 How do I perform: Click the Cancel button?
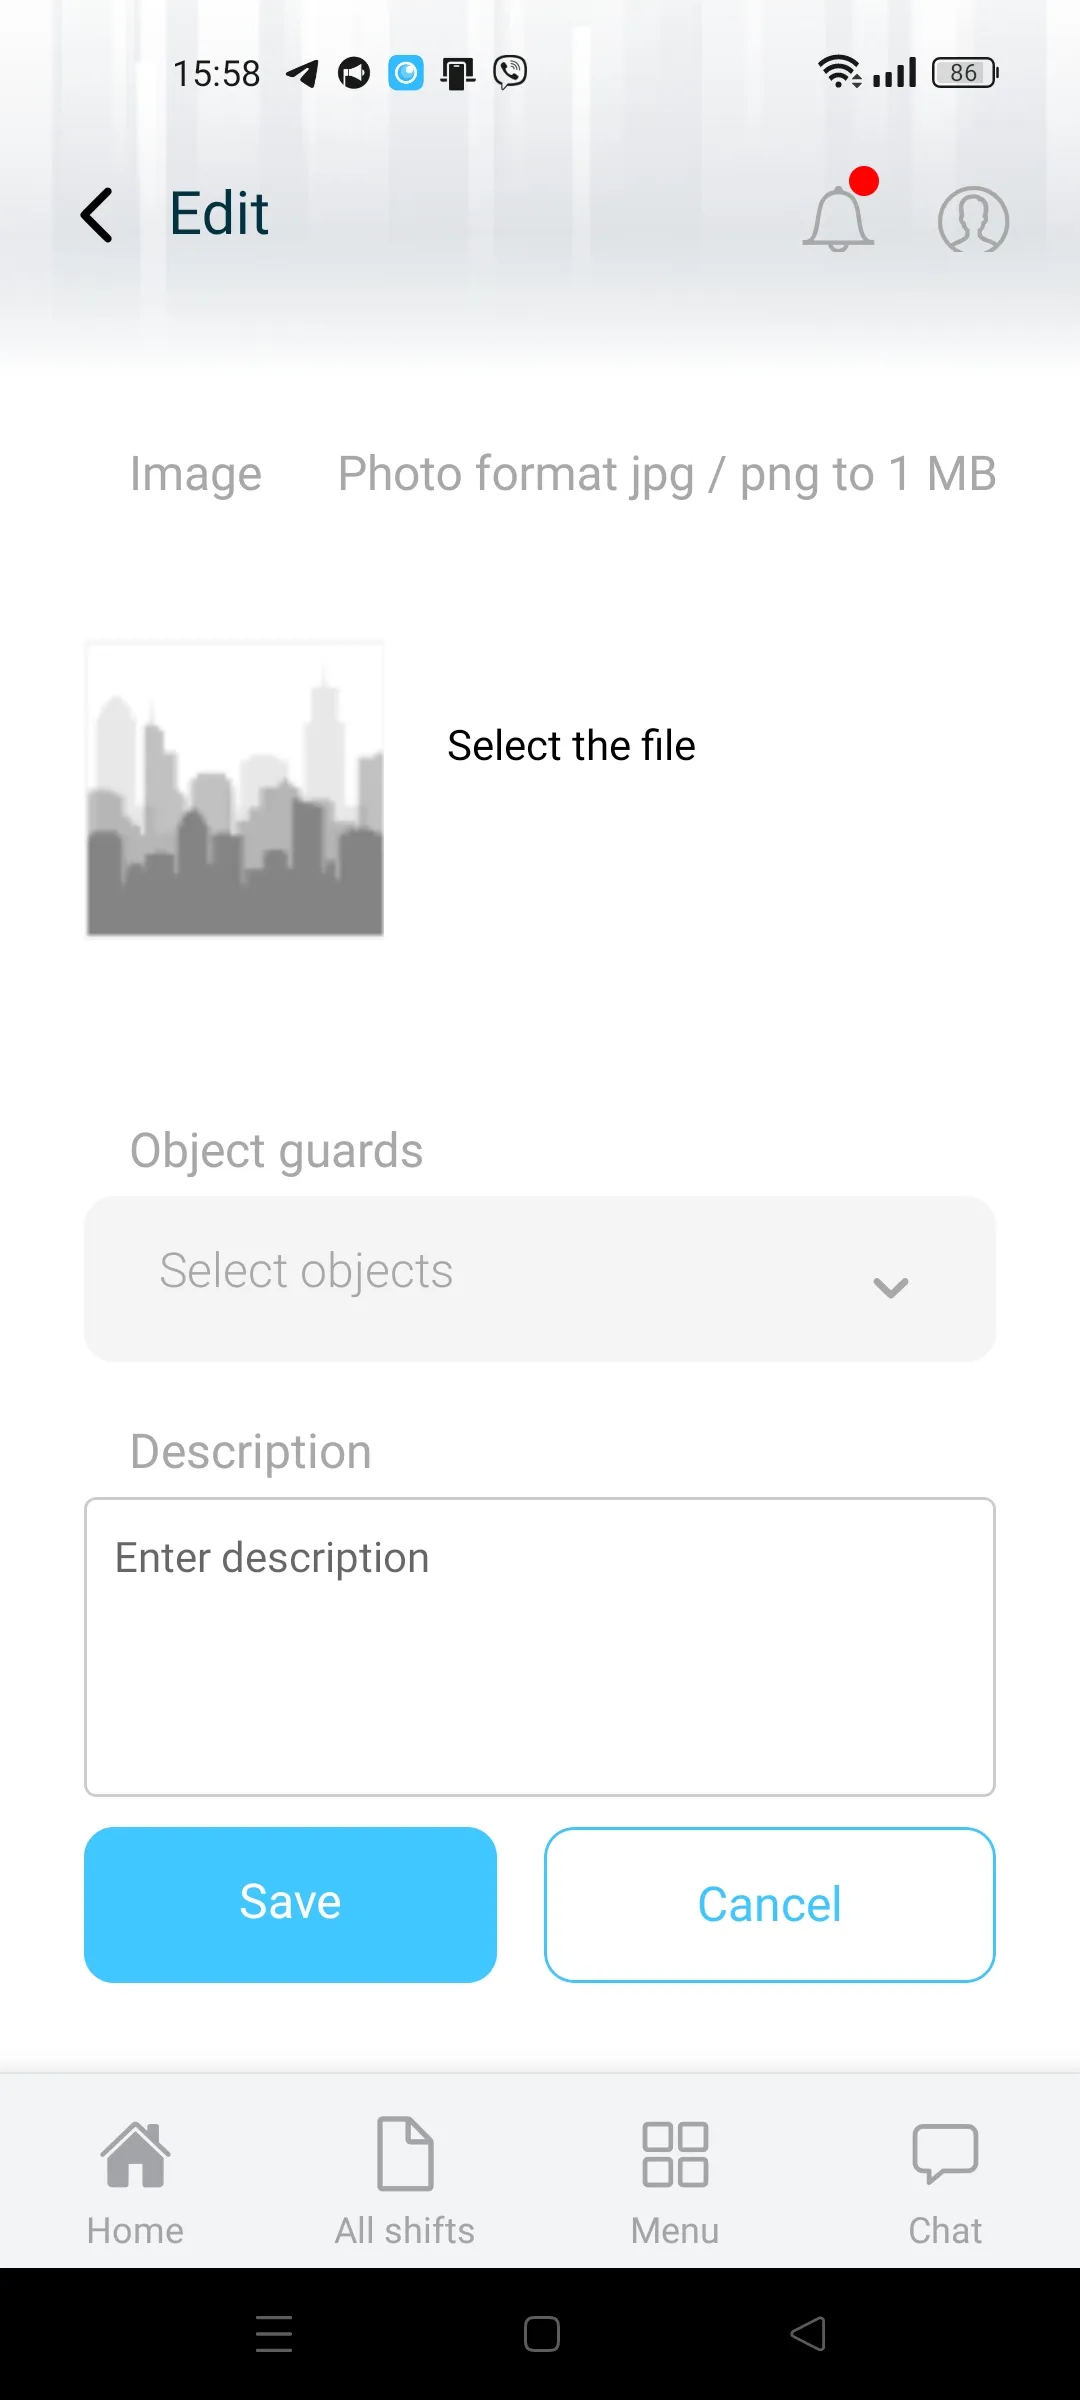pyautogui.click(x=770, y=1905)
